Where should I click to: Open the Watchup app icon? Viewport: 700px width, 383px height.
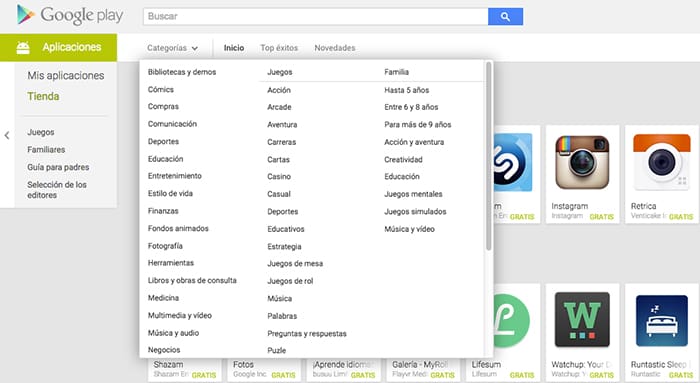[582, 320]
